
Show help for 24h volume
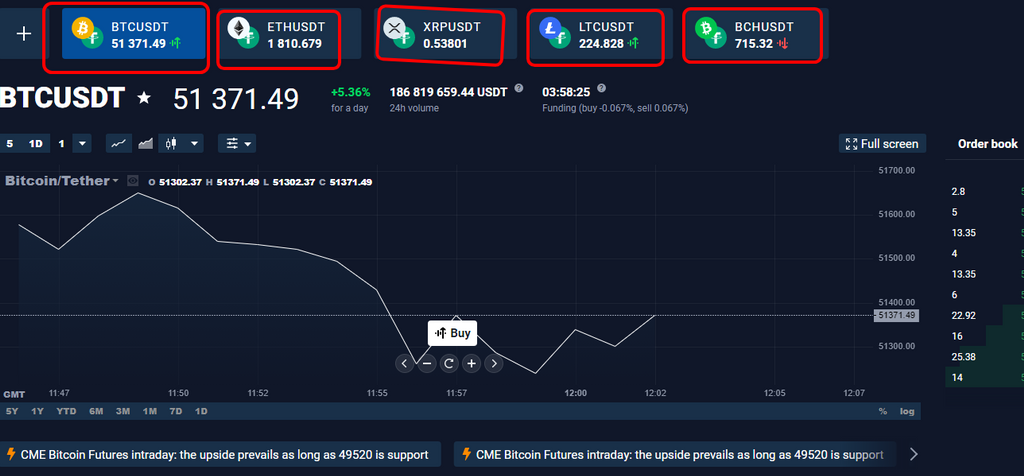[x=519, y=88]
